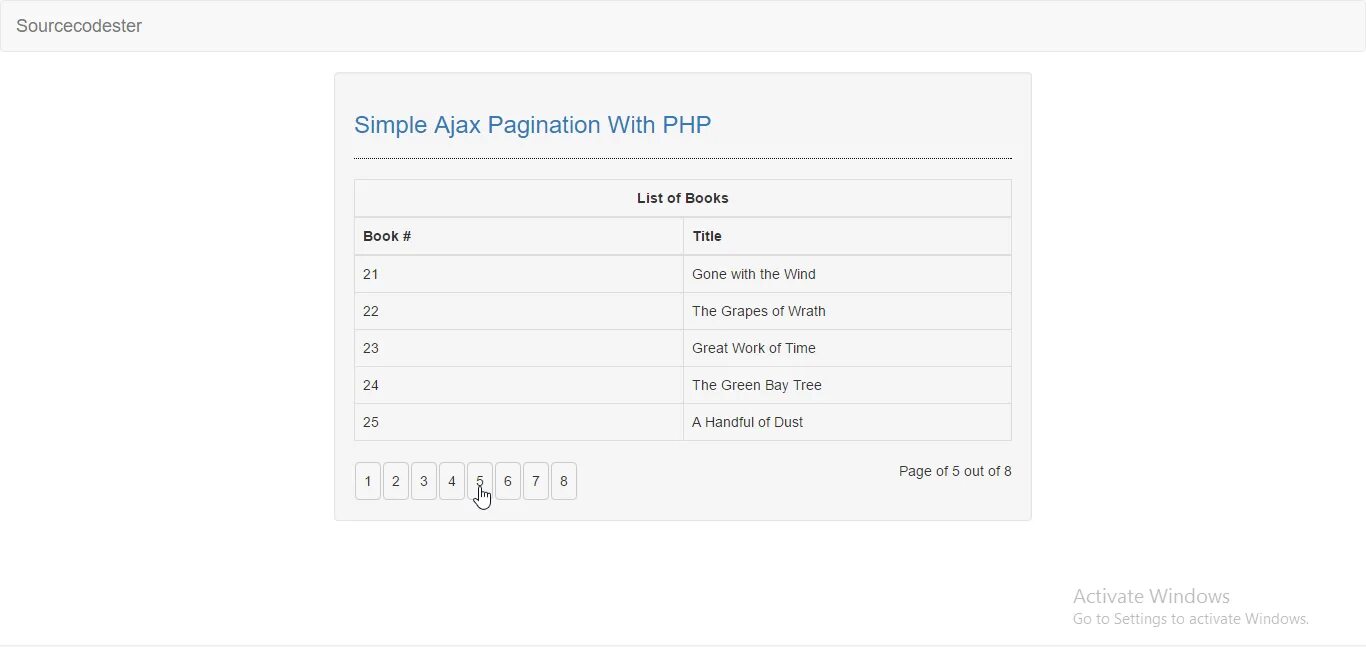Select pagination button 4
The height and width of the screenshot is (647, 1366).
click(452, 481)
